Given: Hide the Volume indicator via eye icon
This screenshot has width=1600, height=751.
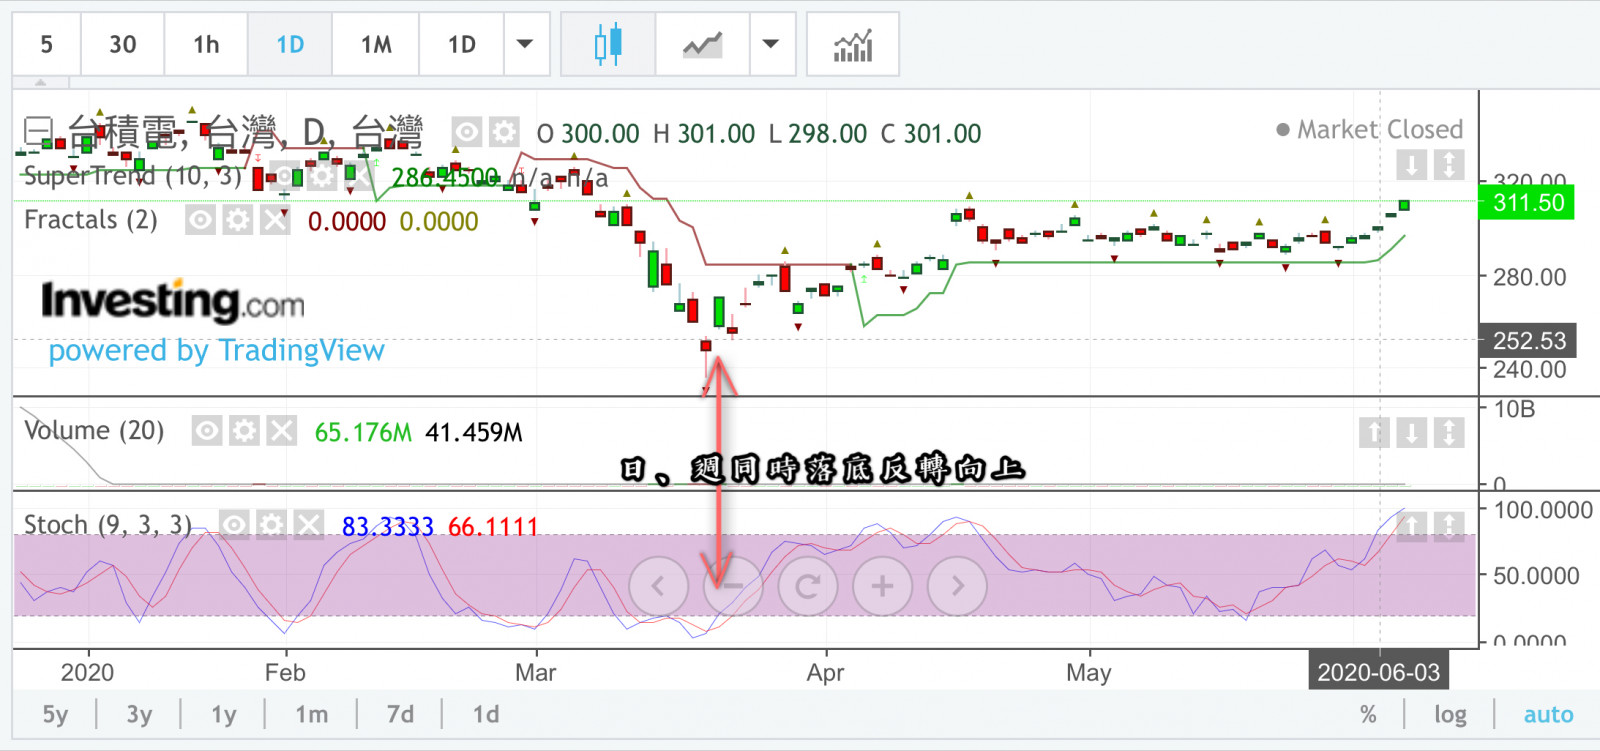Looking at the screenshot, I should click(207, 431).
